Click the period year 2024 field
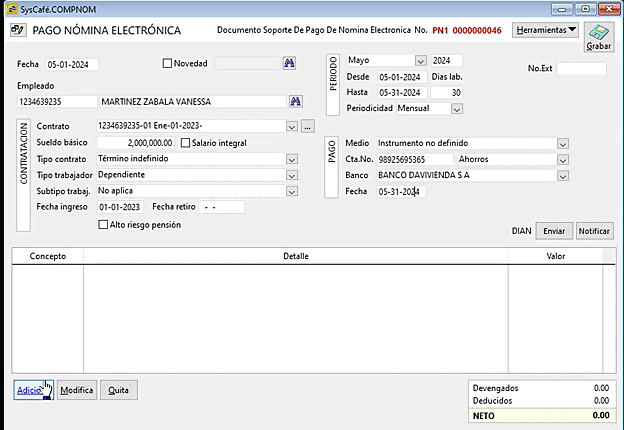This screenshot has width=624, height=430. pyautogui.click(x=447, y=60)
